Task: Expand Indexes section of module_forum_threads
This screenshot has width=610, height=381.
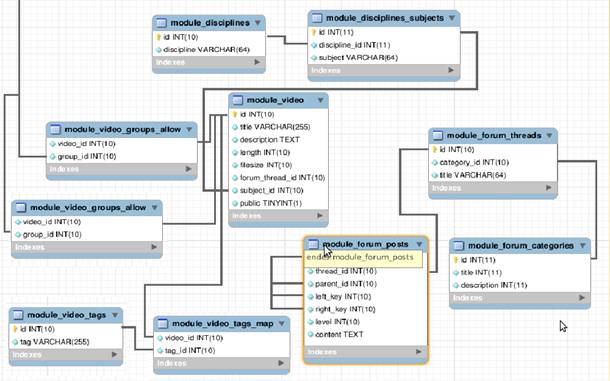Action: [x=549, y=188]
